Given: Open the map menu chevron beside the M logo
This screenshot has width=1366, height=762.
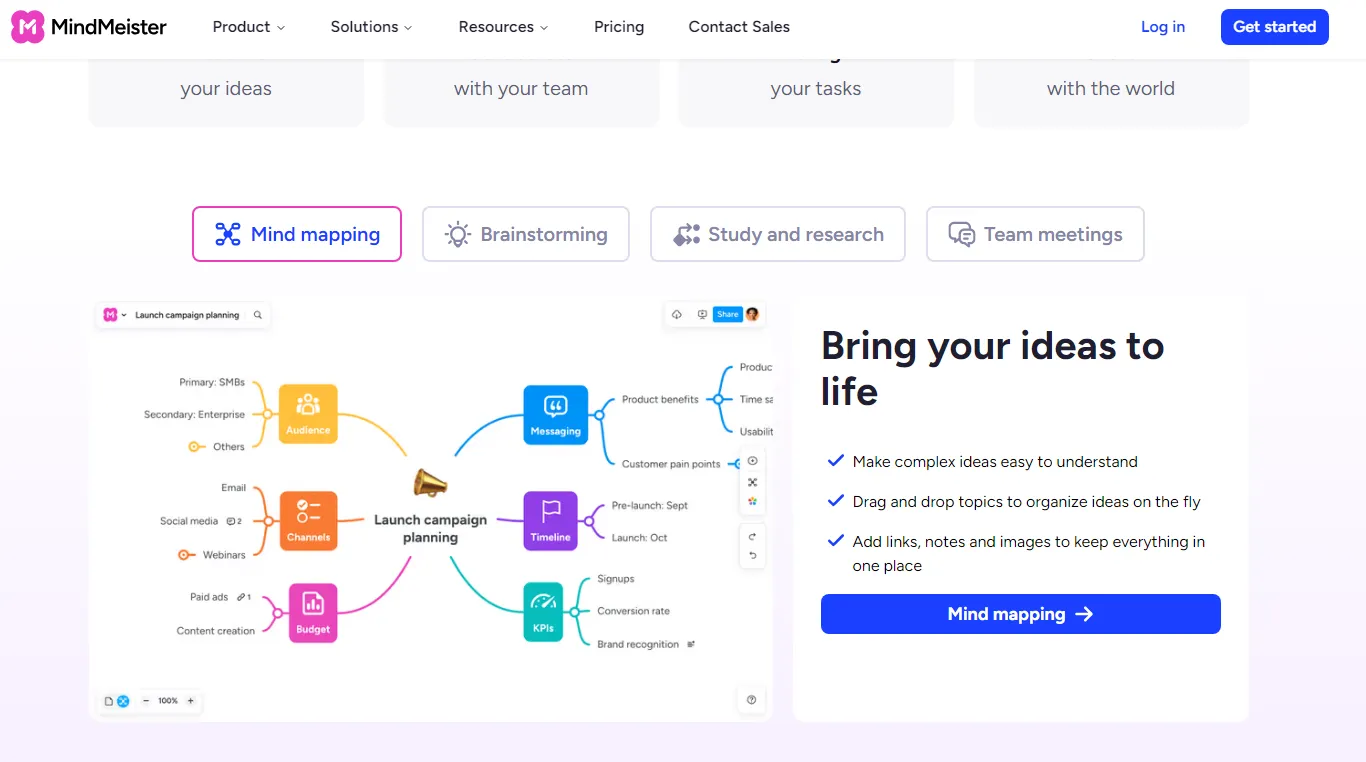Looking at the screenshot, I should click(x=124, y=315).
